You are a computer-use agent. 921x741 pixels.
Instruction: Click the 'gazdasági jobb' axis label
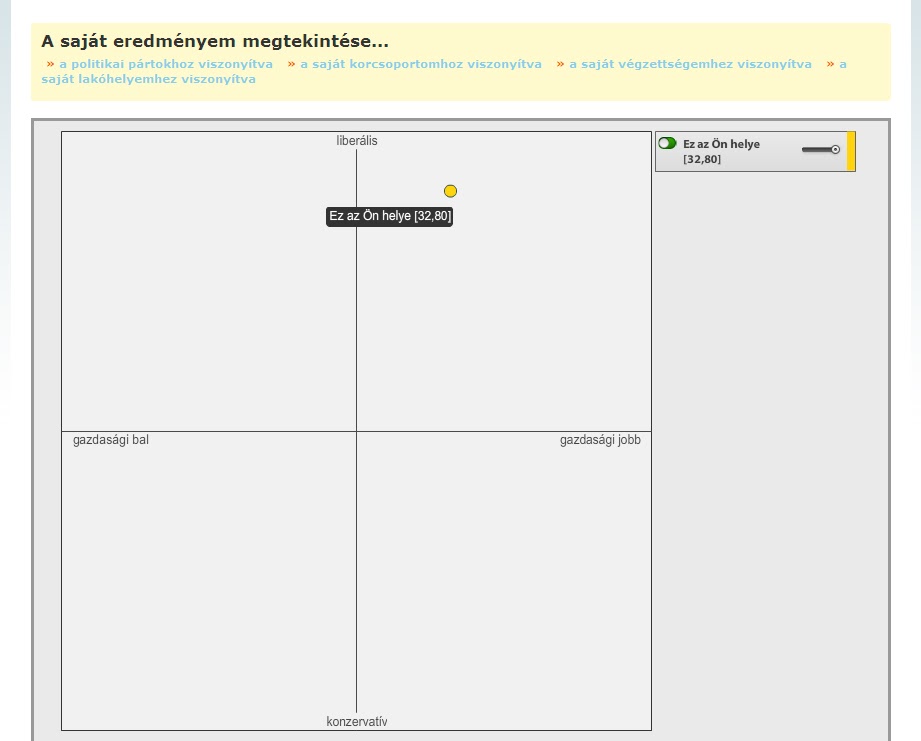click(x=600, y=440)
